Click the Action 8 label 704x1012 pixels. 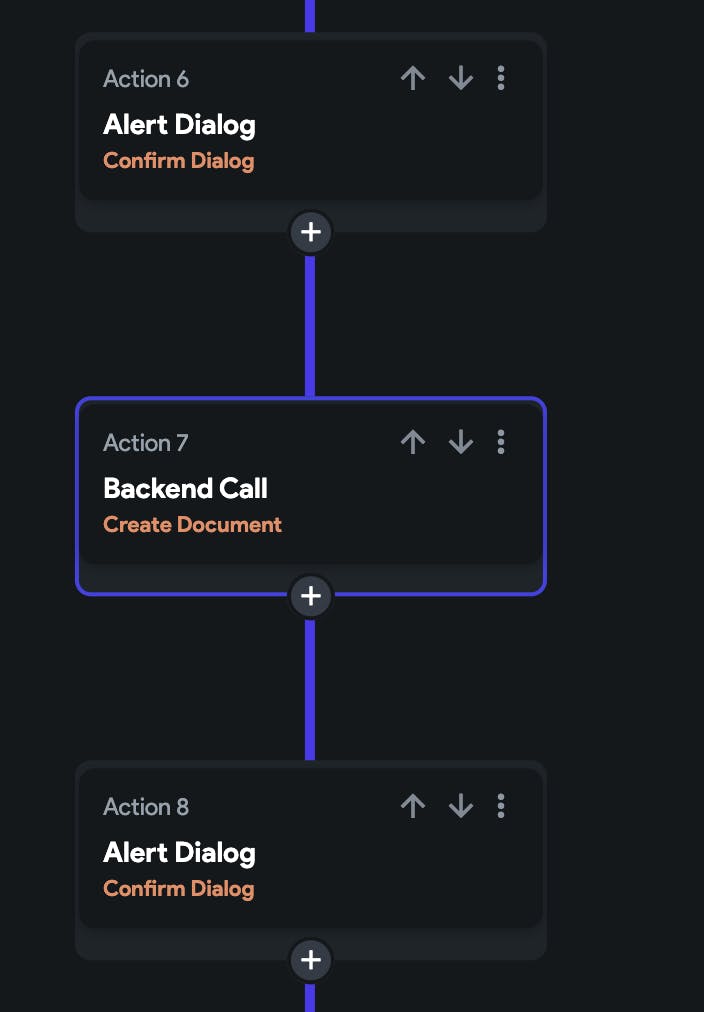click(x=145, y=806)
